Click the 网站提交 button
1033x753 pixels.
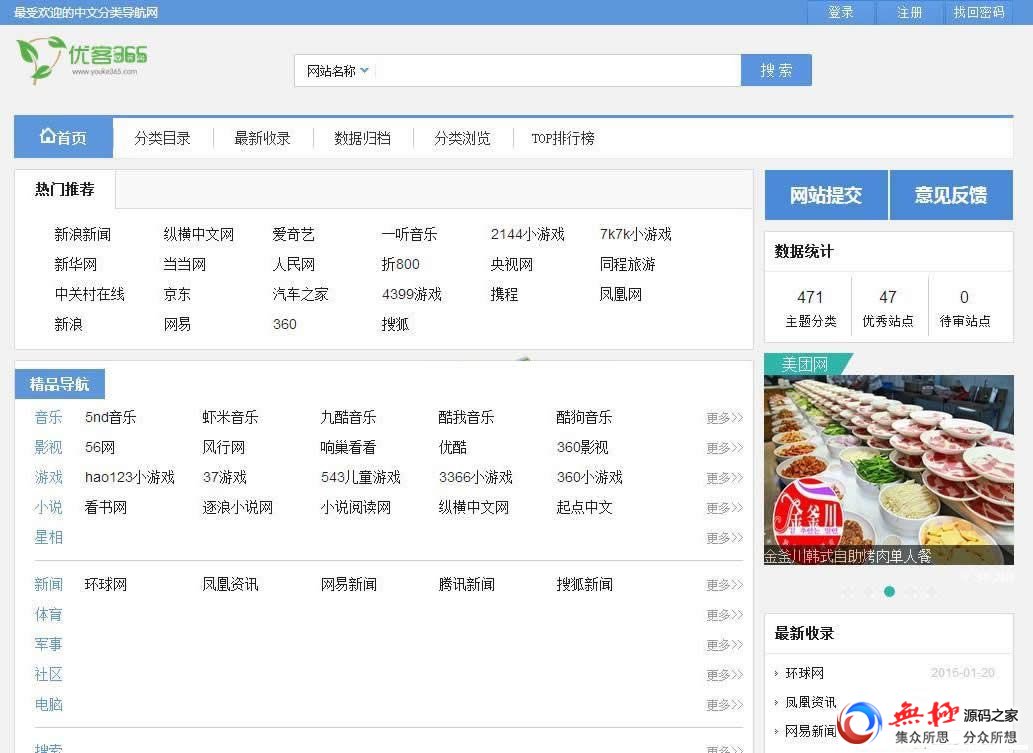[x=826, y=195]
